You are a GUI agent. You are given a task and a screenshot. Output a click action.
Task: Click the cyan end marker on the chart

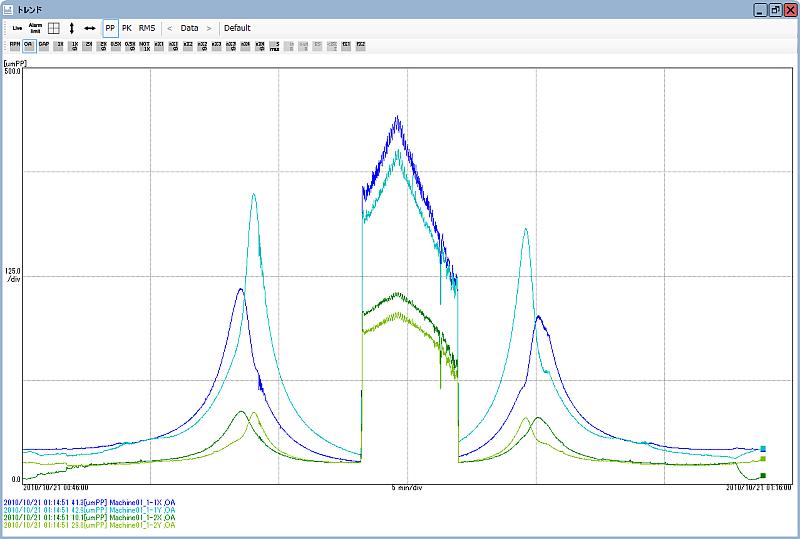[x=763, y=449]
